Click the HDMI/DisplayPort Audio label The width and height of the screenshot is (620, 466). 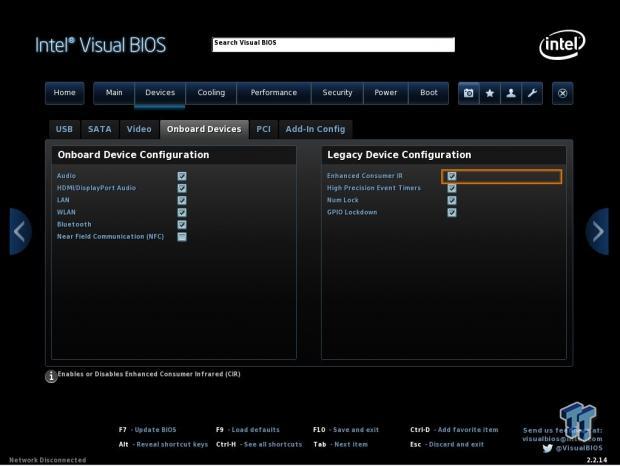point(96,188)
